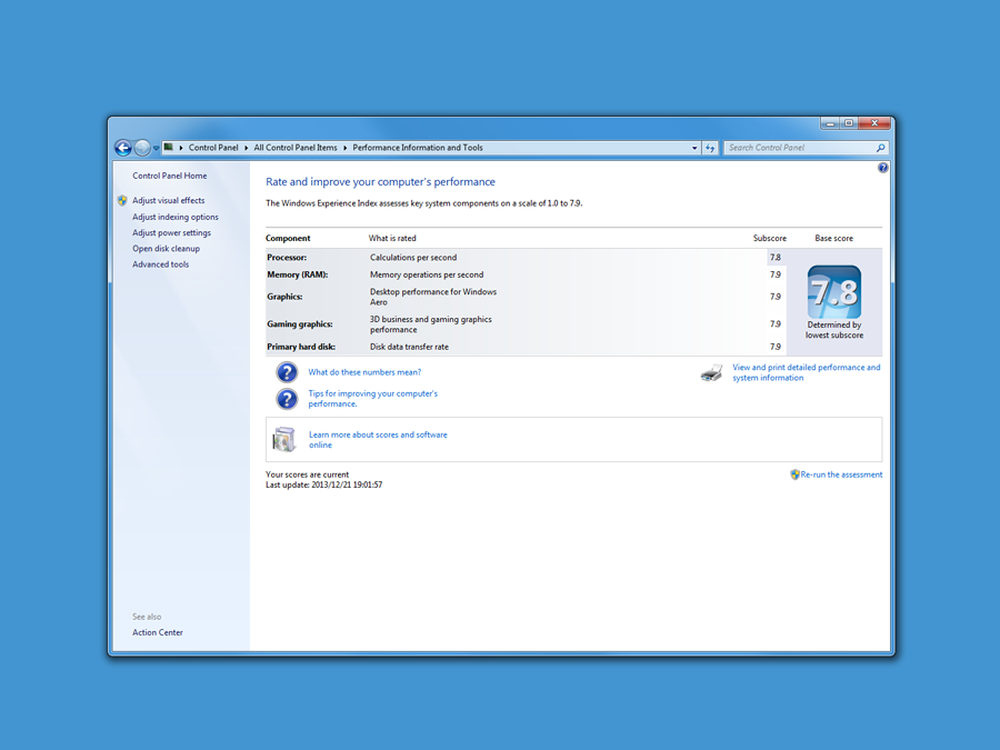Click Disk data transfer rate text
Viewport: 1000px width, 750px height.
[x=409, y=347]
